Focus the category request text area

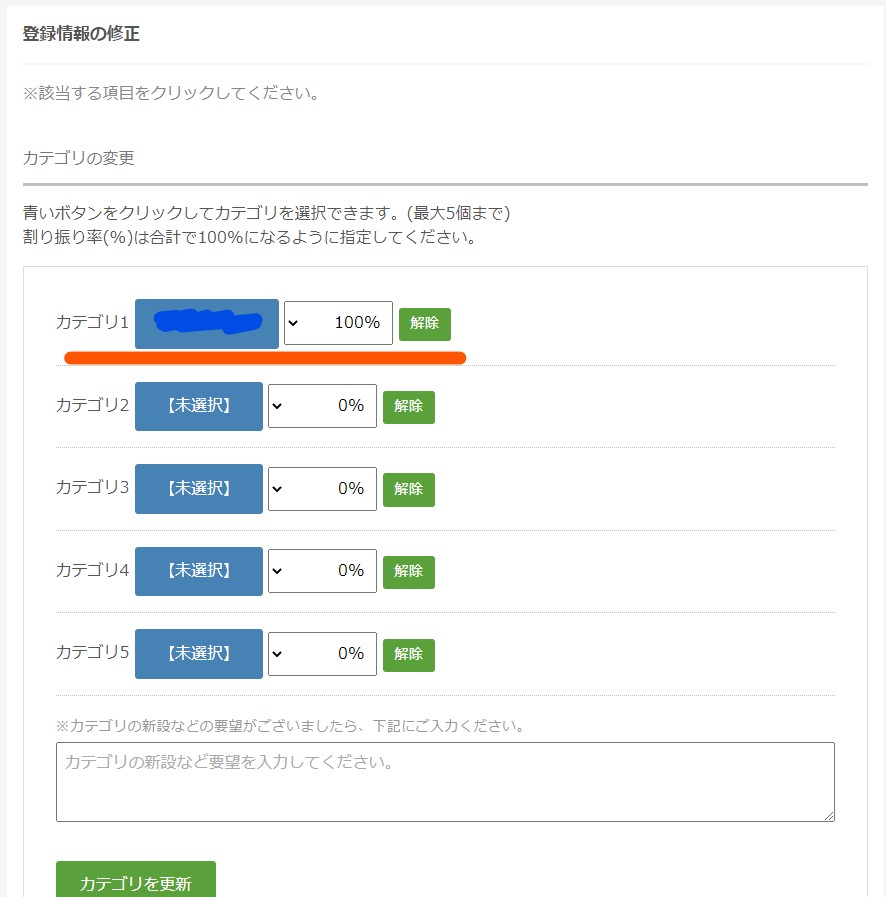pyautogui.click(x=445, y=782)
